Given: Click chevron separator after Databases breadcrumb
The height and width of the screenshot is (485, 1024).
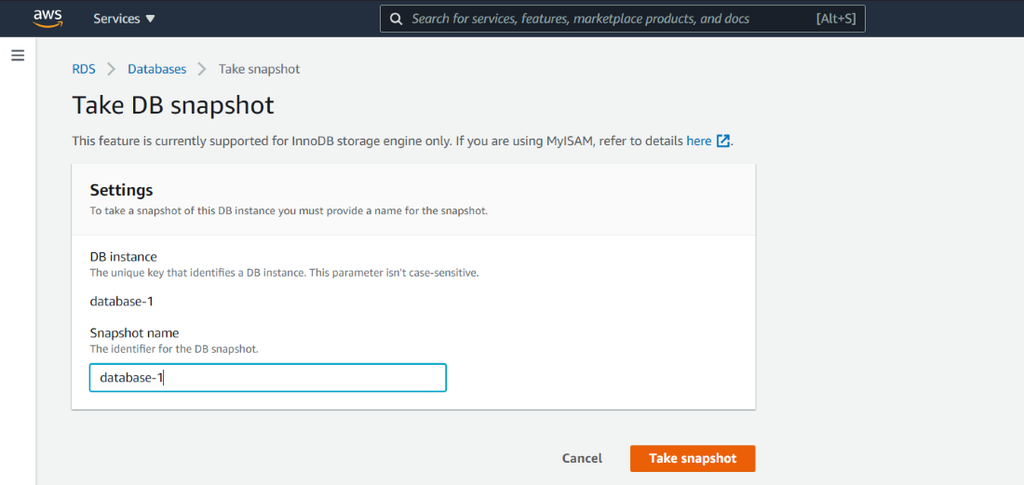Looking at the screenshot, I should point(202,69).
